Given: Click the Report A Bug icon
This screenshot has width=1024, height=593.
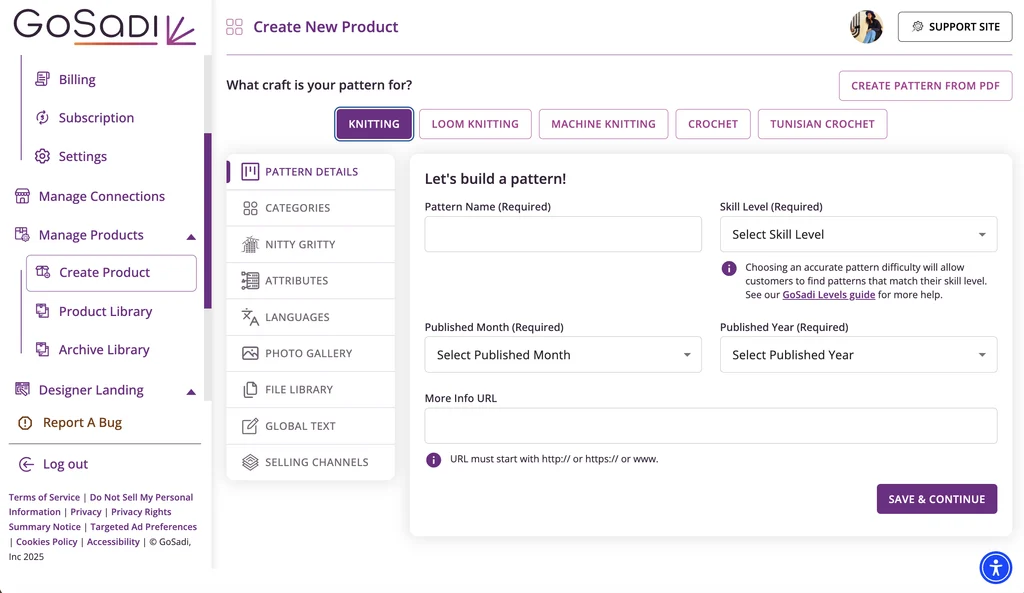Looking at the screenshot, I should (x=26, y=423).
